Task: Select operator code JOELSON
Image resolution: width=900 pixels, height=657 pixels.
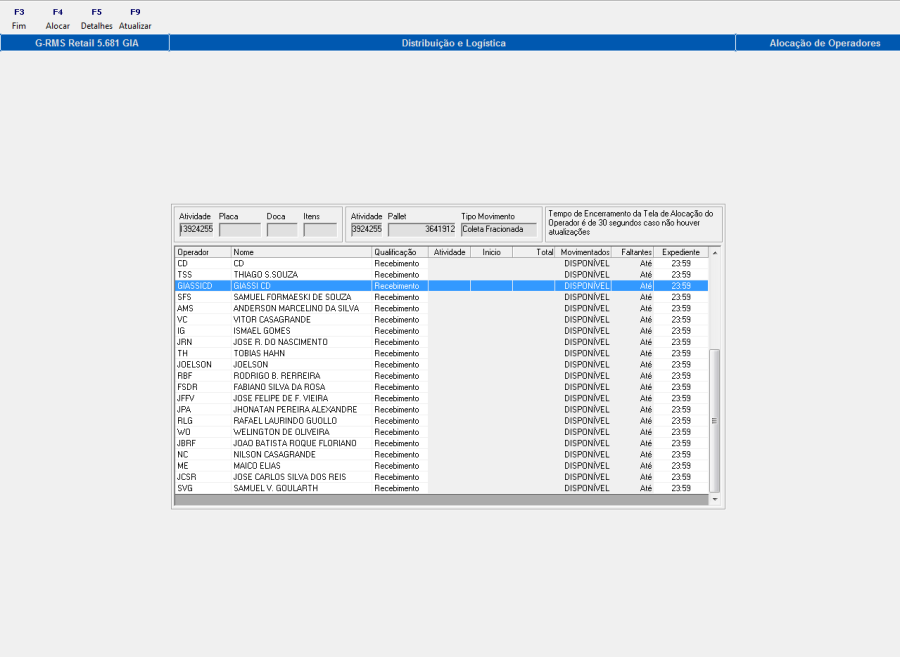Action: 194,365
